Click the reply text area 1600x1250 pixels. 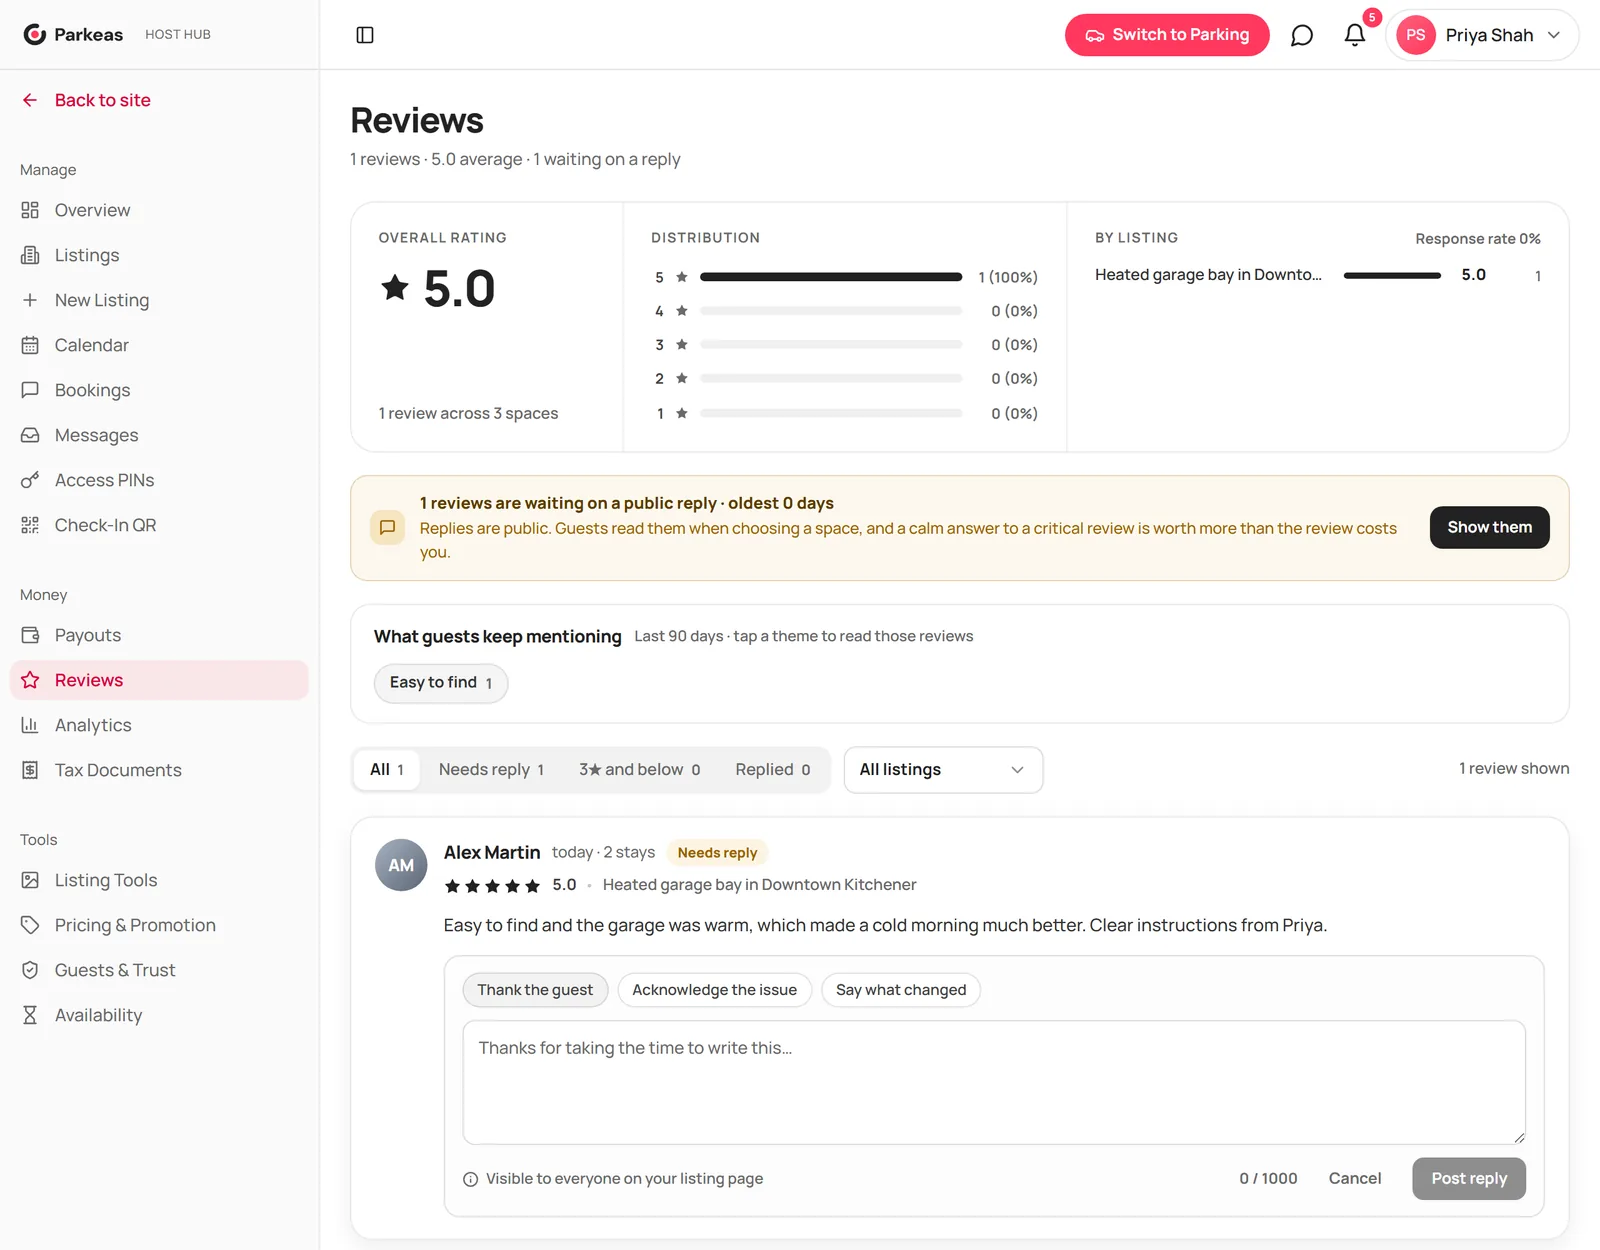[994, 1082]
